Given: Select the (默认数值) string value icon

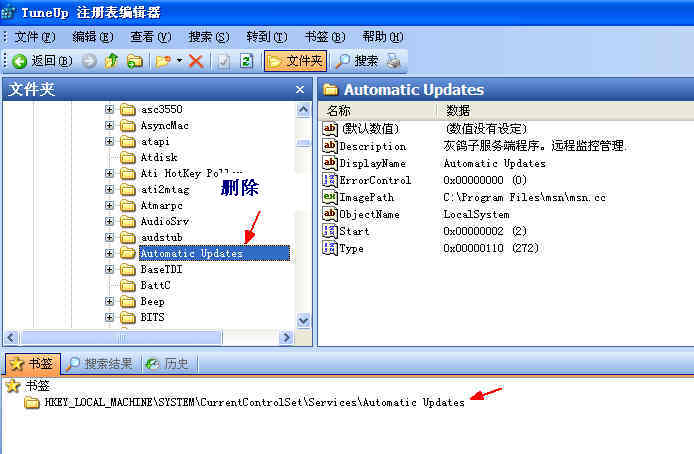Looking at the screenshot, I should [x=330, y=129].
